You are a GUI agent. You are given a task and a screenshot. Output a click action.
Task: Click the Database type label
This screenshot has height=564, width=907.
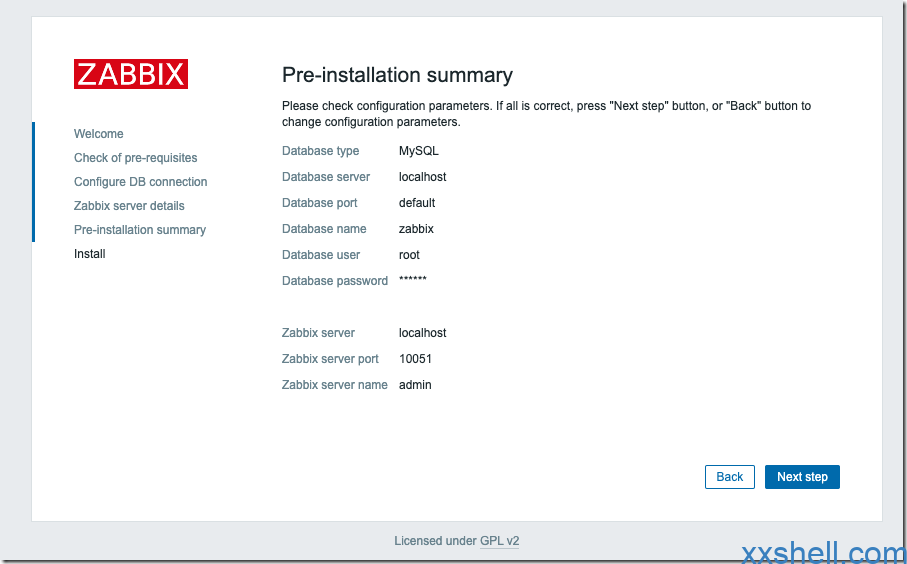click(320, 150)
